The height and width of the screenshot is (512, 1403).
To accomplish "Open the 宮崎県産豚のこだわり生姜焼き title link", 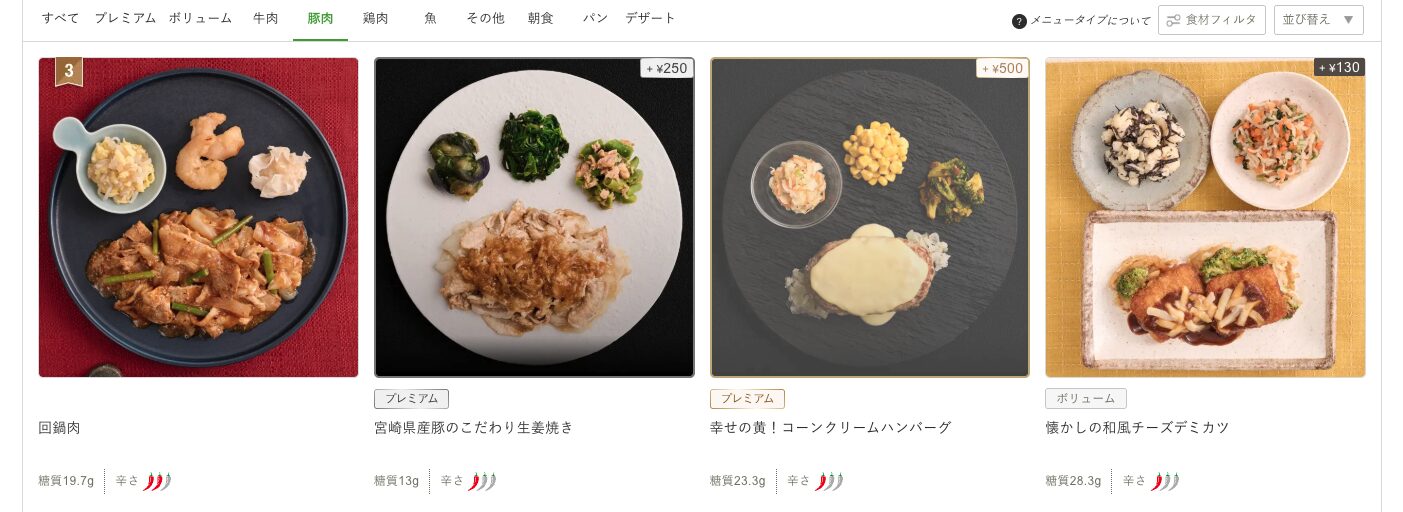I will pyautogui.click(x=474, y=428).
